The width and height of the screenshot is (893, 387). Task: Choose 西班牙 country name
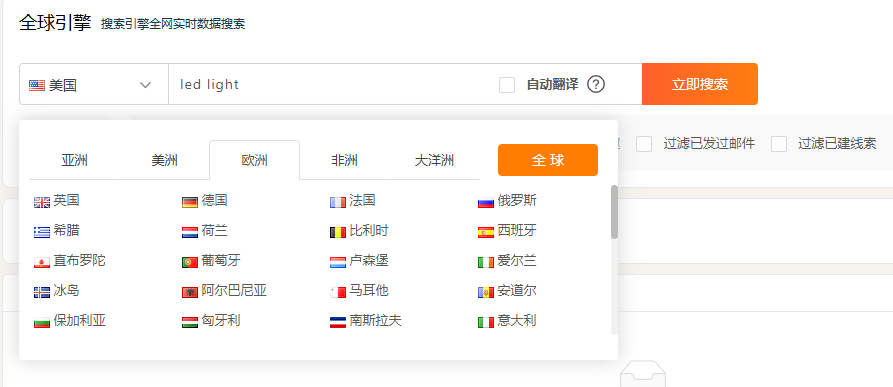click(517, 230)
